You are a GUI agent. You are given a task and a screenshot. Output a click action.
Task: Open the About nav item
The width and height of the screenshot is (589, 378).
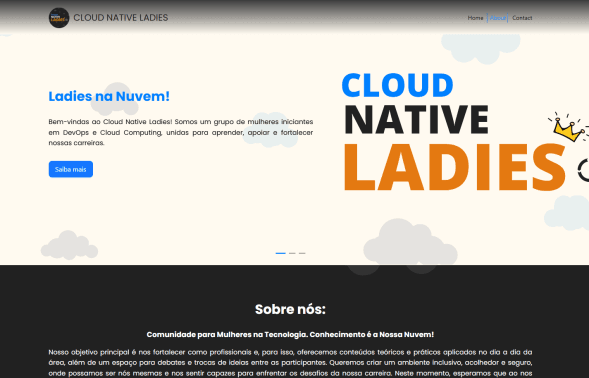tap(498, 18)
